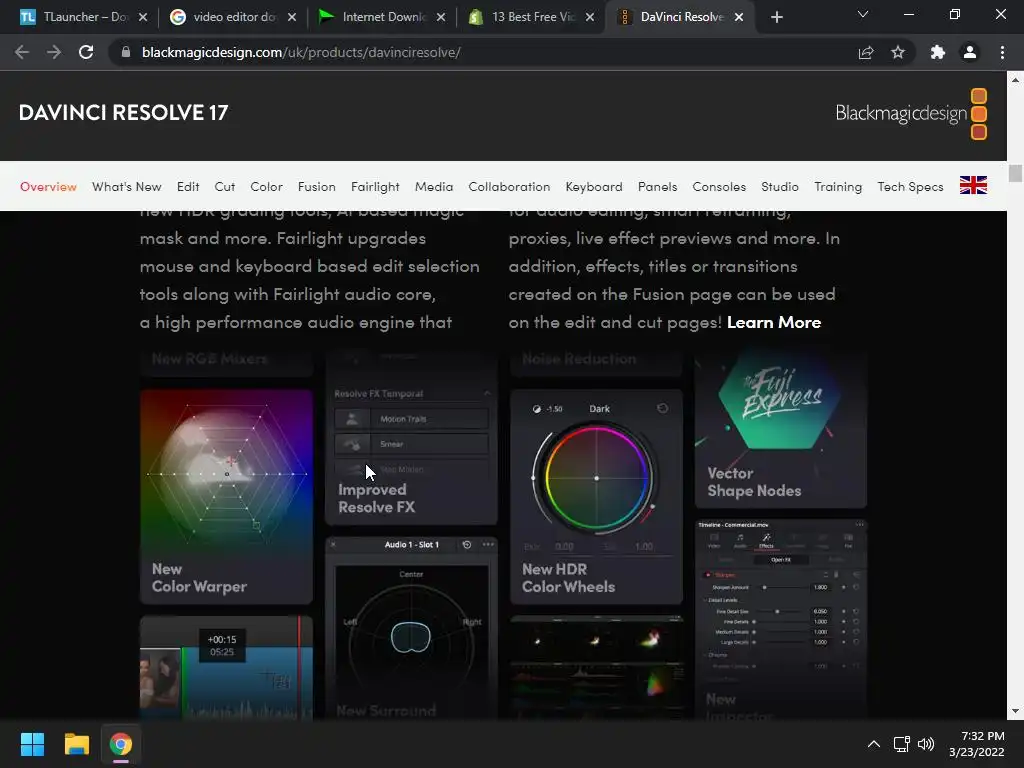This screenshot has width=1024, height=768.
Task: Open the clock and date panel
Action: [x=977, y=744]
